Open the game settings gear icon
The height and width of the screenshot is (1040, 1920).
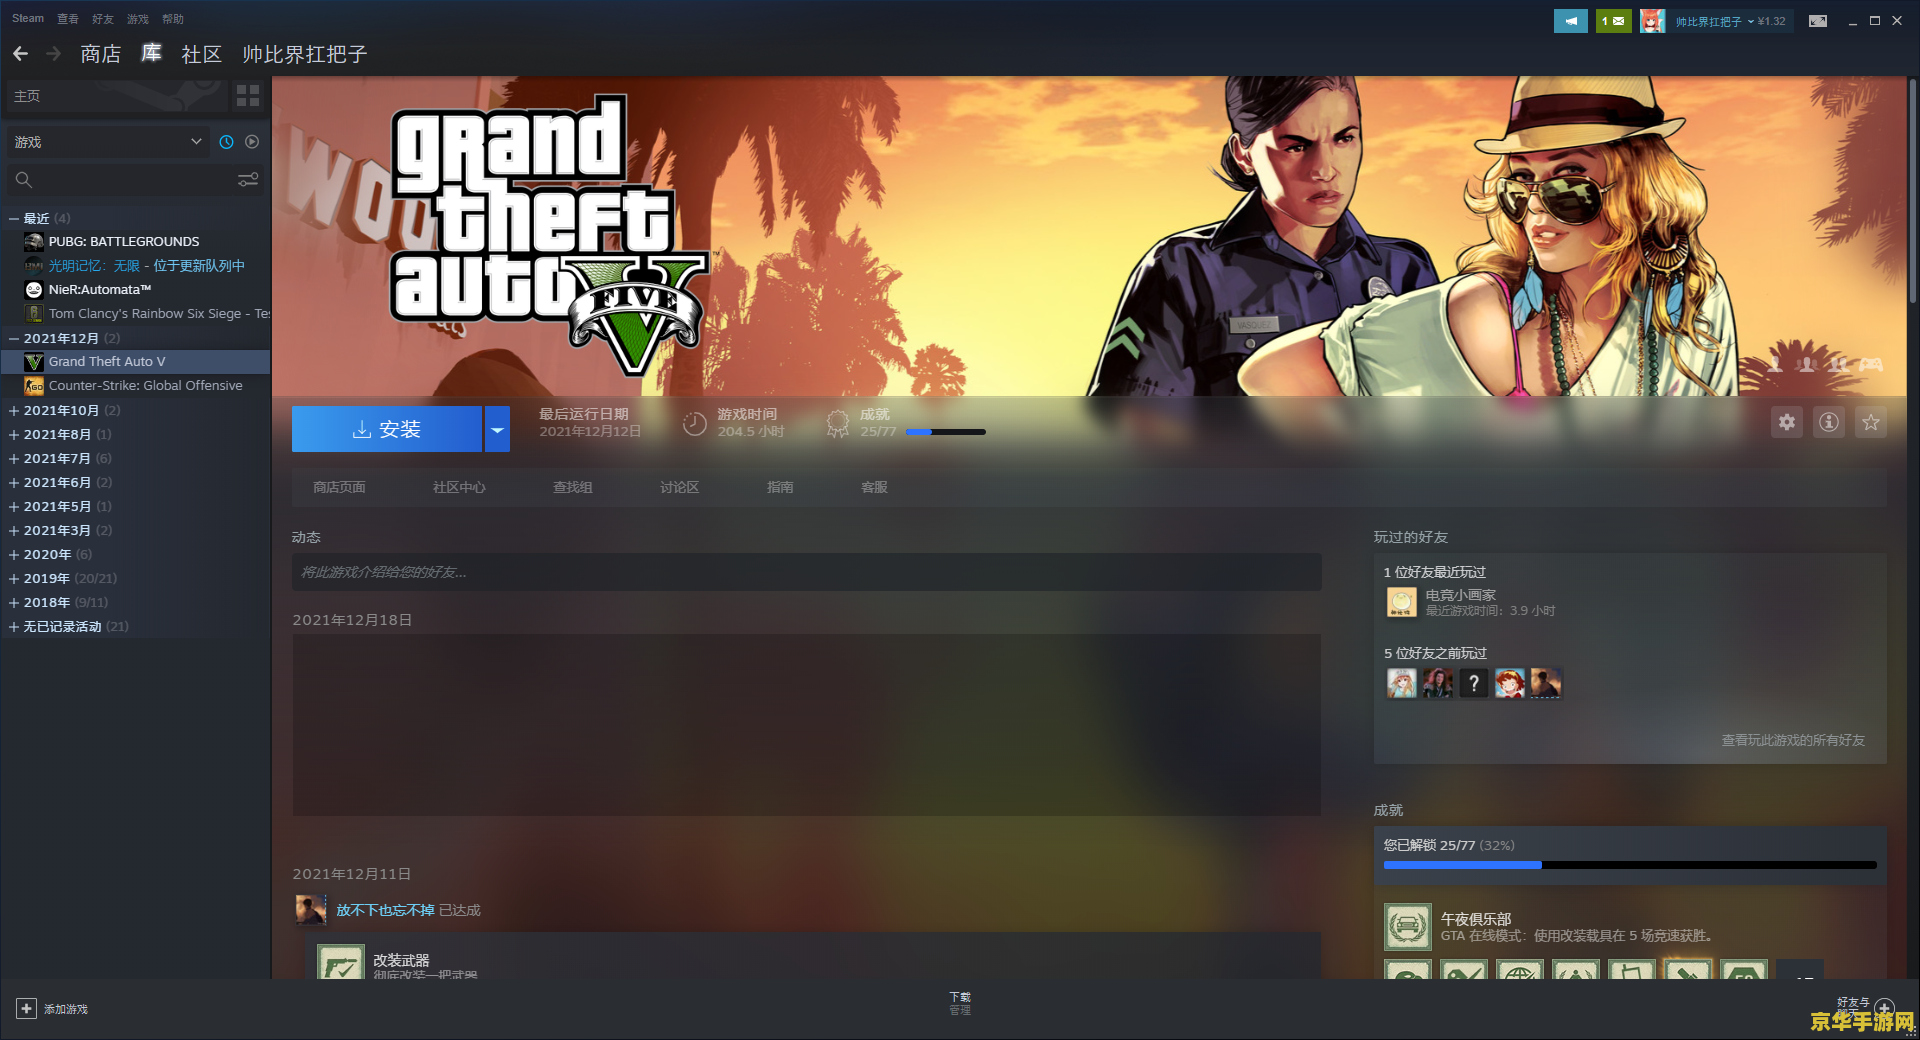coord(1786,422)
